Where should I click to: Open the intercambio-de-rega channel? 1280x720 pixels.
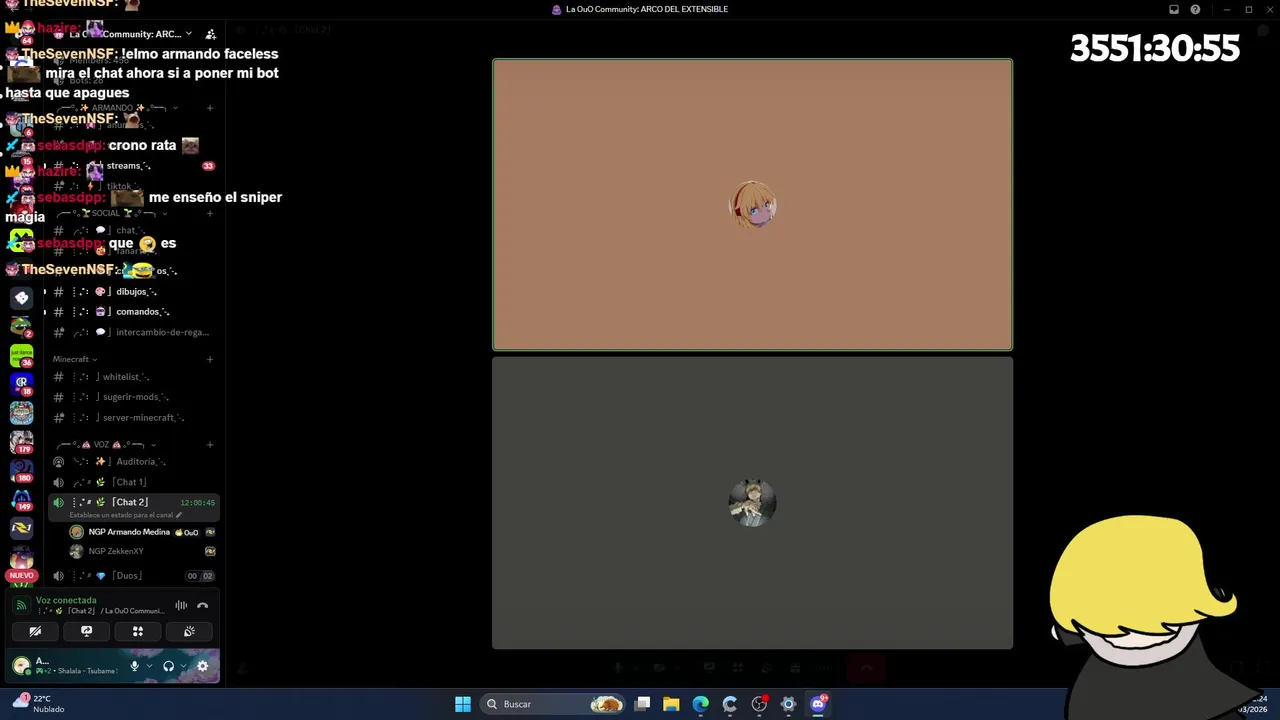pyautogui.click(x=133, y=332)
